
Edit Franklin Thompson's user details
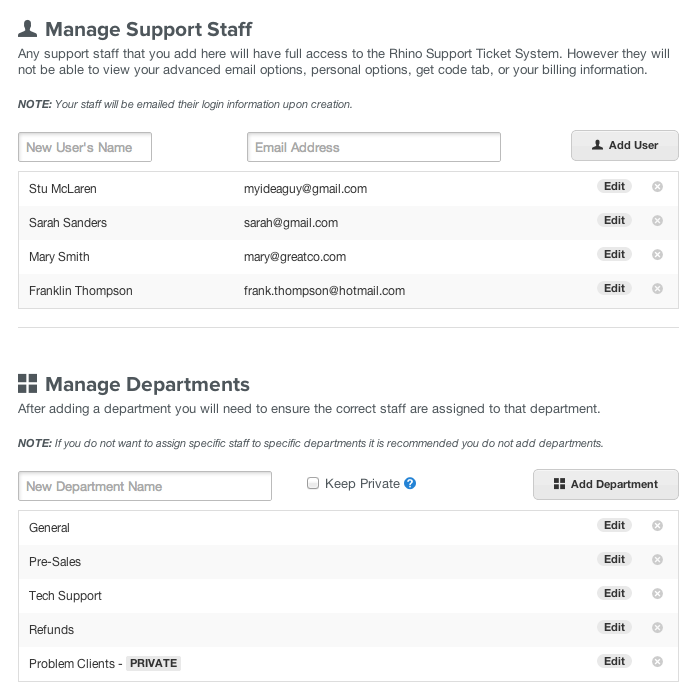coord(614,289)
